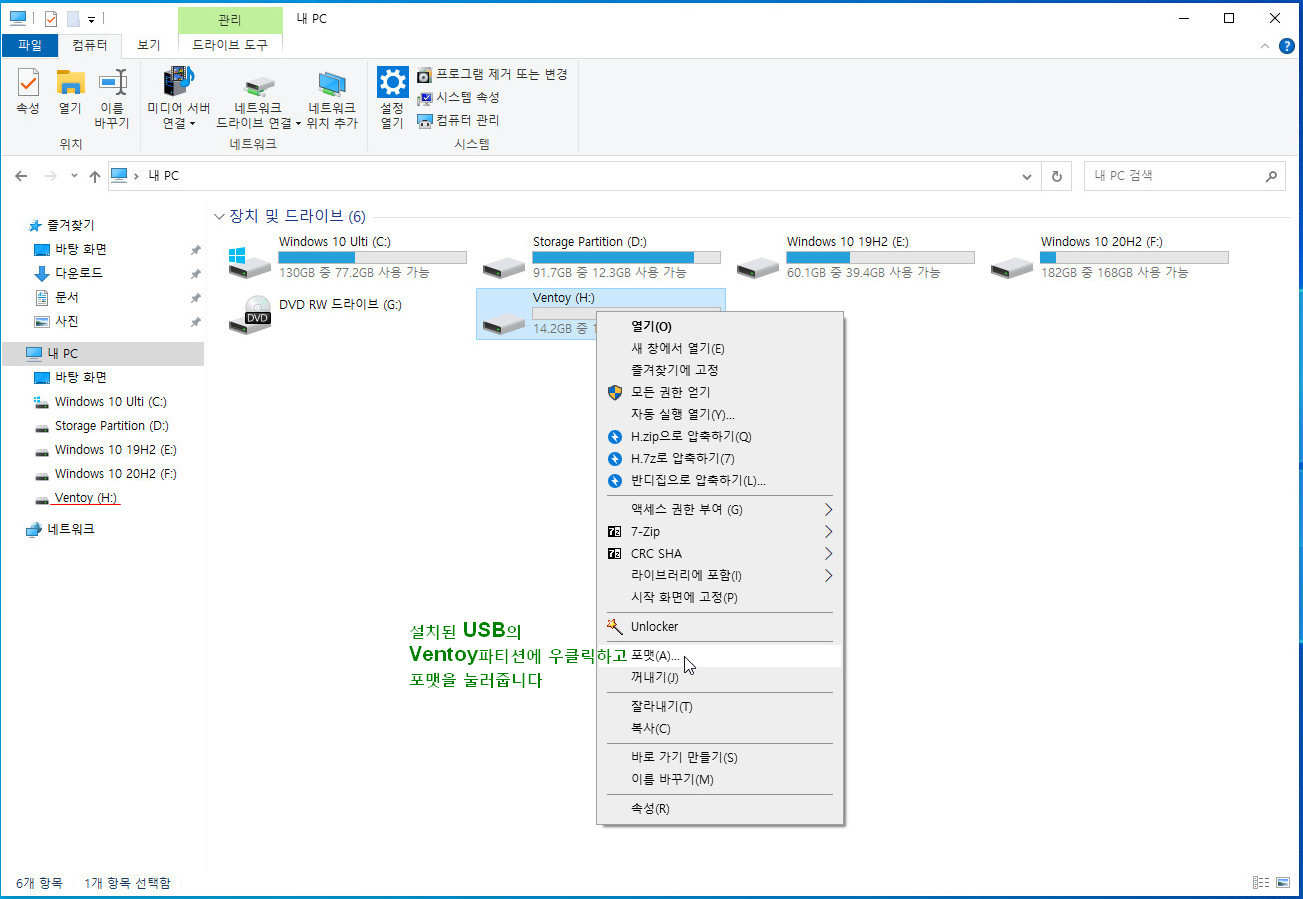This screenshot has width=1303, height=899.
Task: Click Uninstall or change program (프로그램 제거 또는 변경)
Action: 492,74
